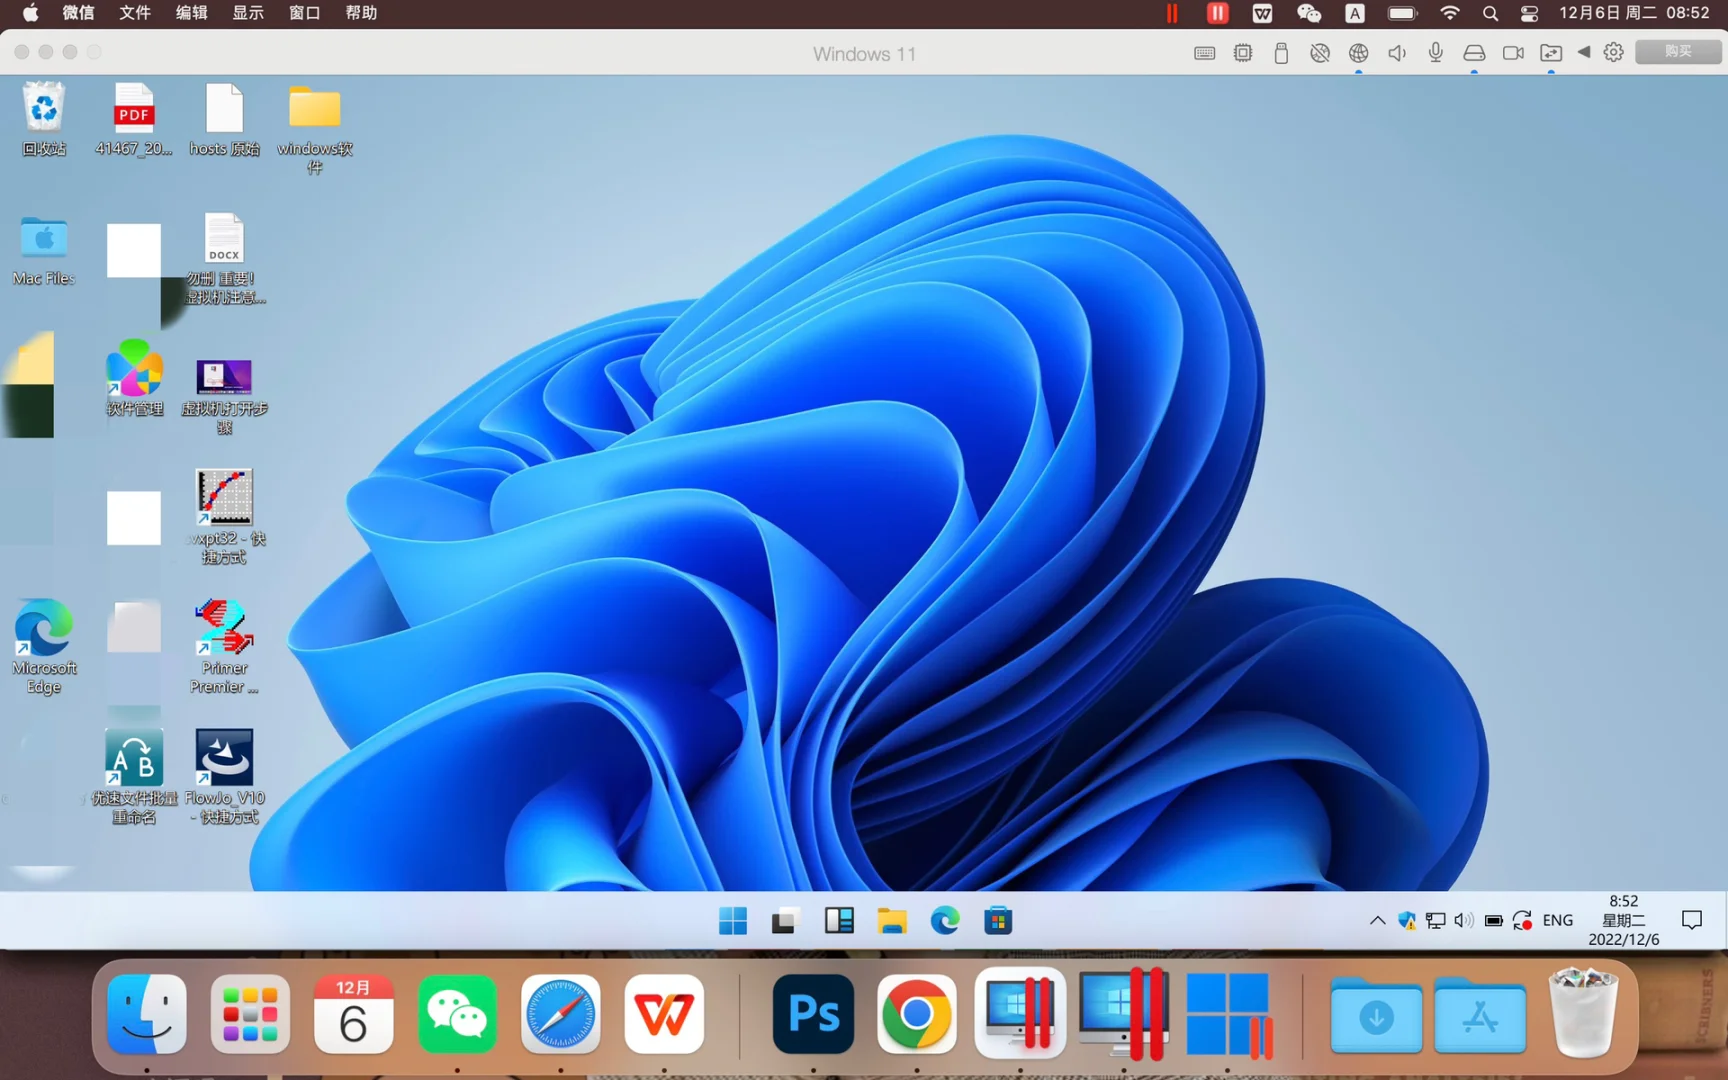Launch Photoshop from the Dock

pos(813,1015)
